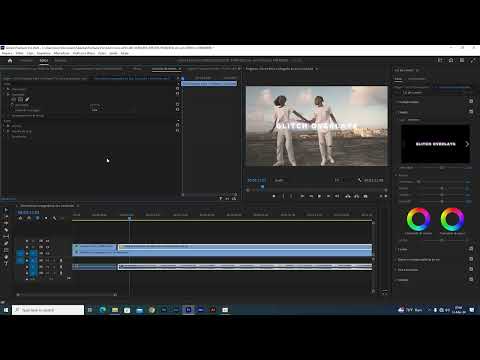This screenshot has height=360, width=480.
Task: Use the free draw bezier mask tool
Action: coord(27,99)
